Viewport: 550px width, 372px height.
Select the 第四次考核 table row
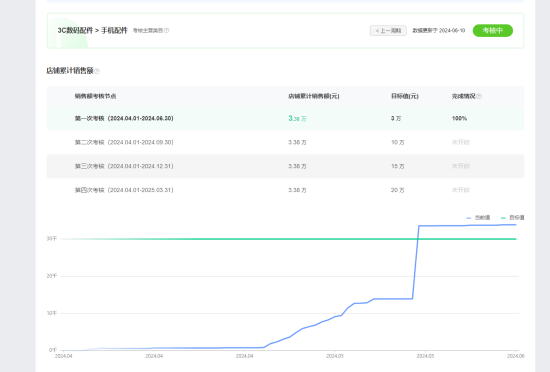click(285, 190)
